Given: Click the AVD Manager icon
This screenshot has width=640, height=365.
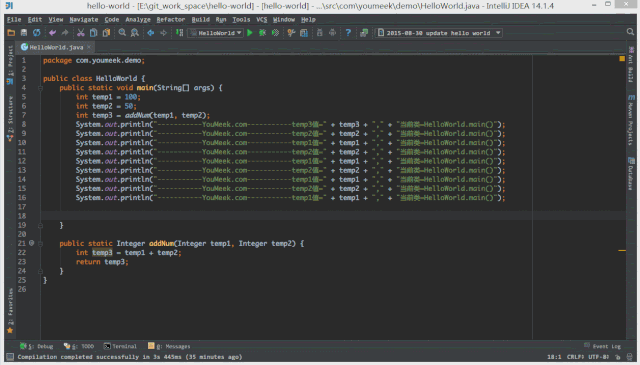Looking at the screenshot, I should (x=333, y=33).
